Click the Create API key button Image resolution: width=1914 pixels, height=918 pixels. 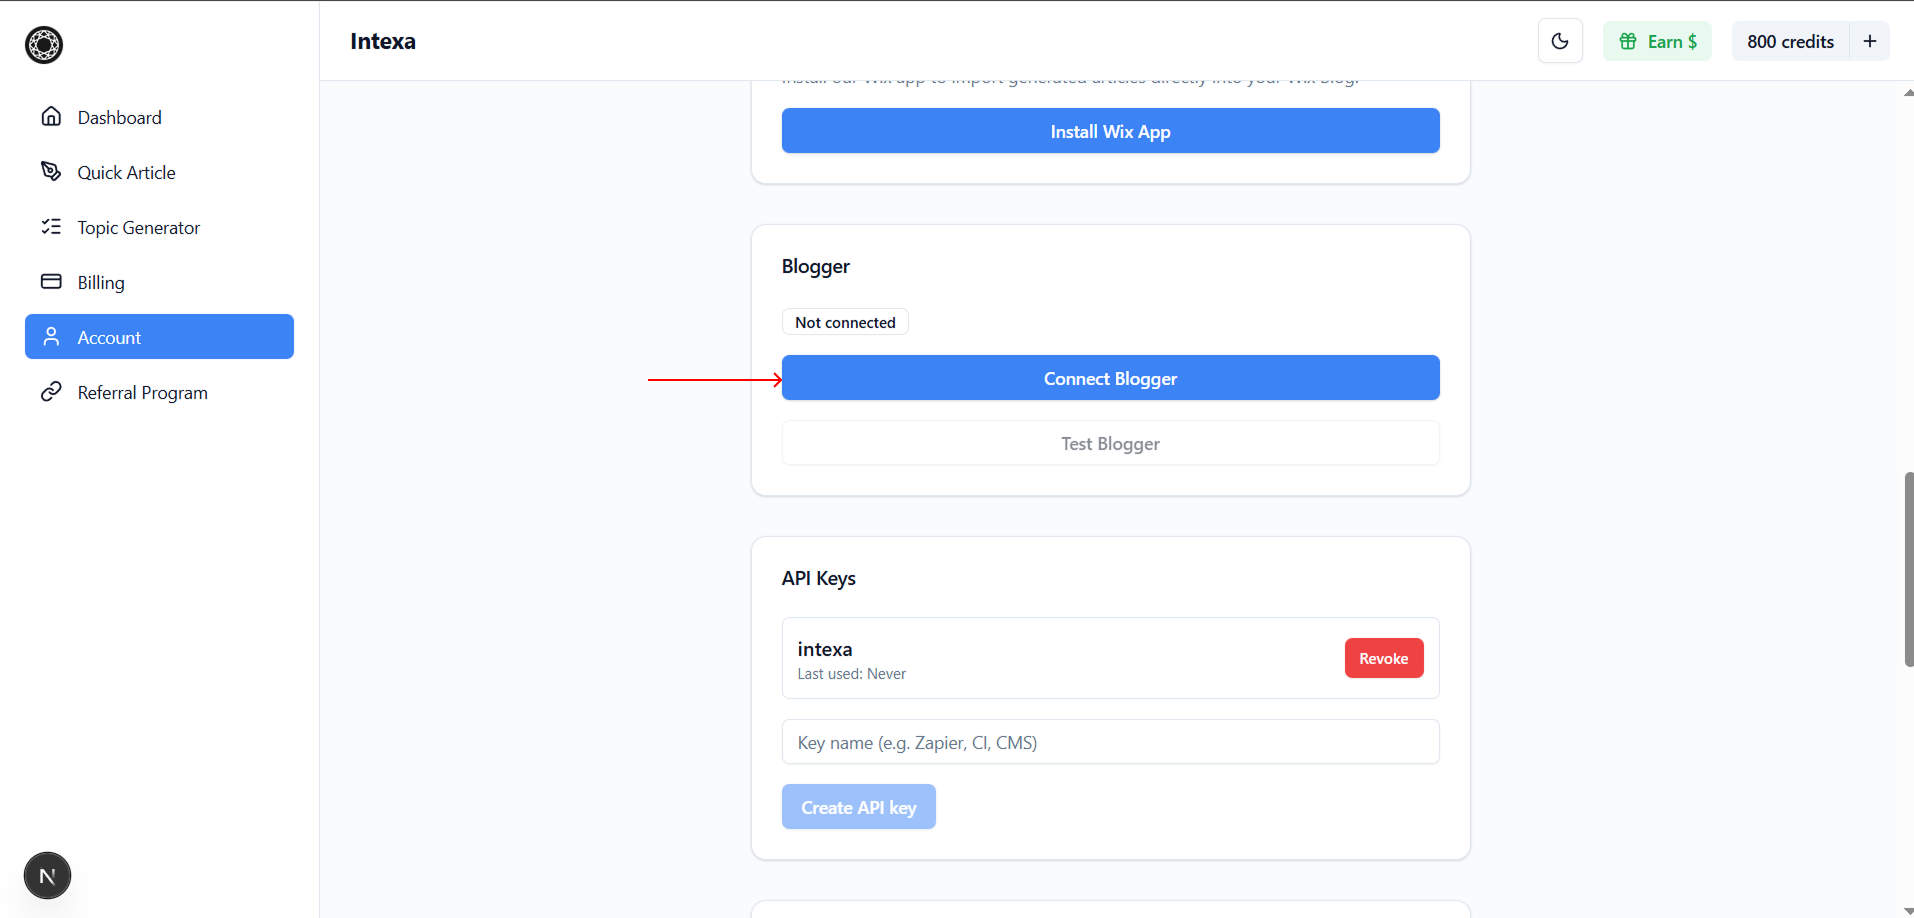pyautogui.click(x=858, y=807)
